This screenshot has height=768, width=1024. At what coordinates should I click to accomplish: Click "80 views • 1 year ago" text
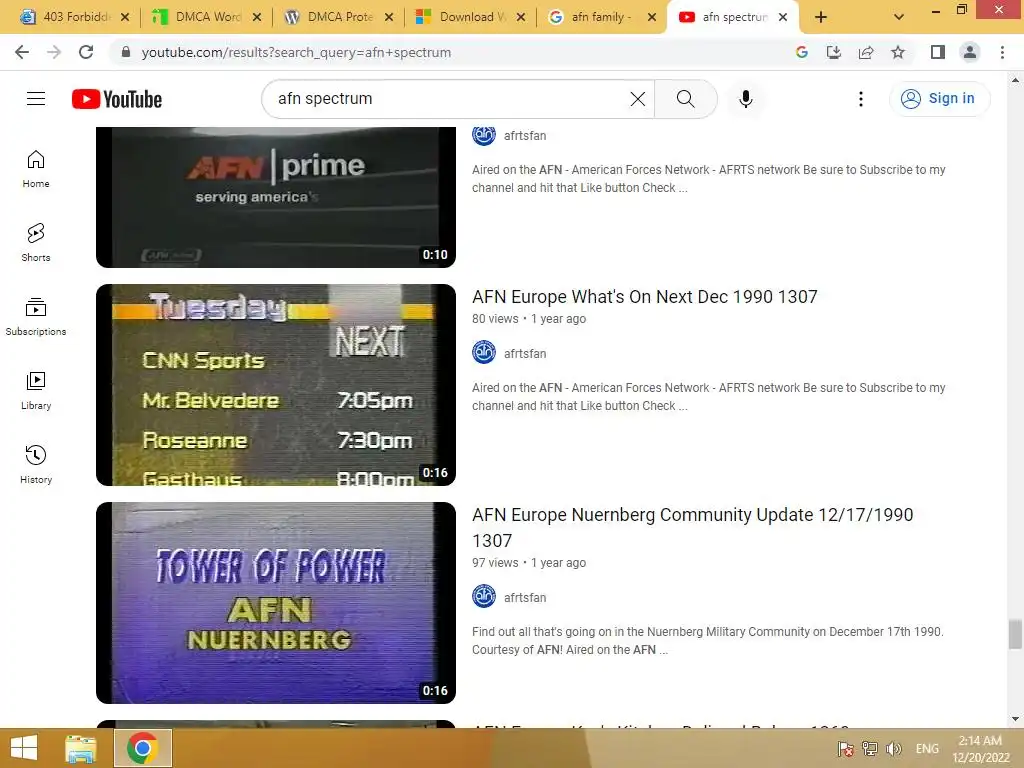[x=529, y=319]
